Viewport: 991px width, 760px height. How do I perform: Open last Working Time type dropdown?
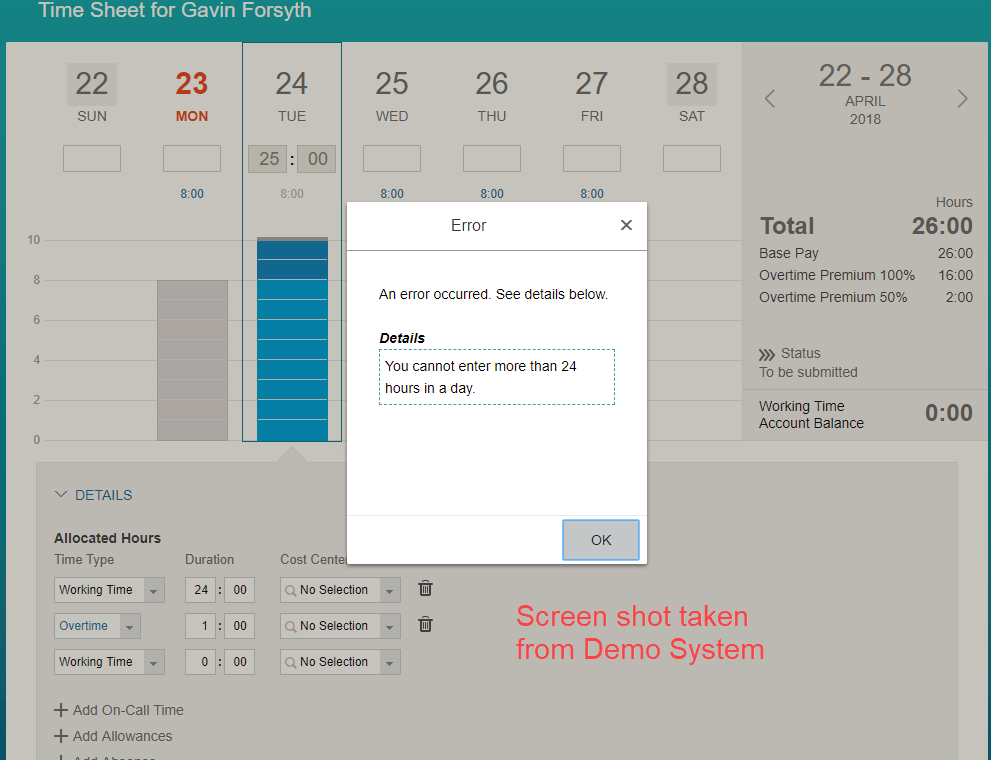[154, 662]
